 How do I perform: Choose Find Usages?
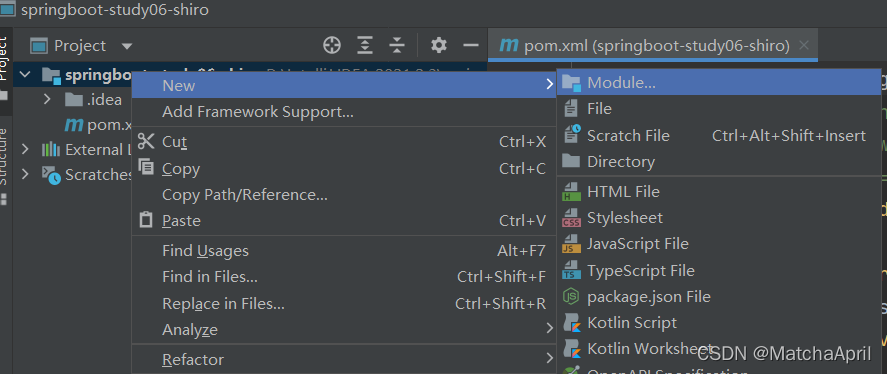pos(344,251)
